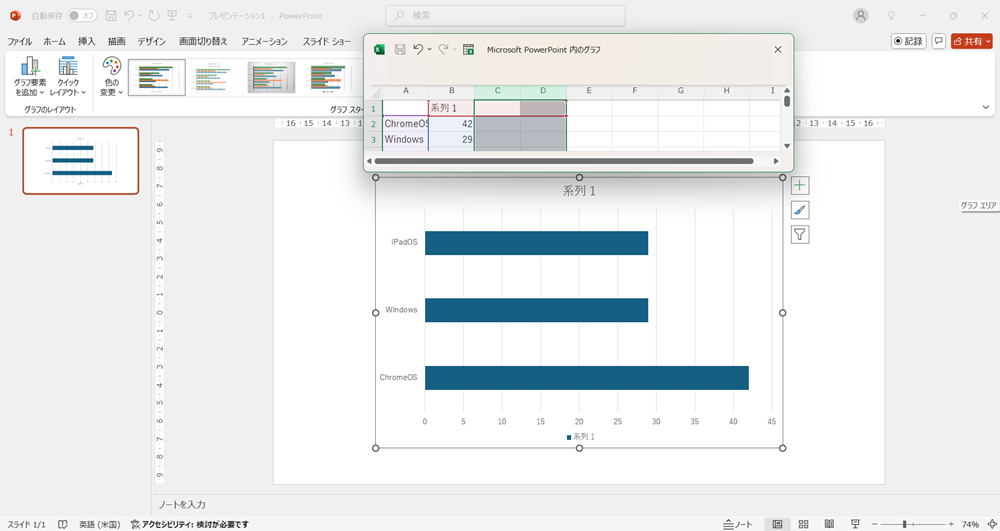Screen dimensions: 1000x531
Task: Open the 挿入 tab
Action: point(87,41)
